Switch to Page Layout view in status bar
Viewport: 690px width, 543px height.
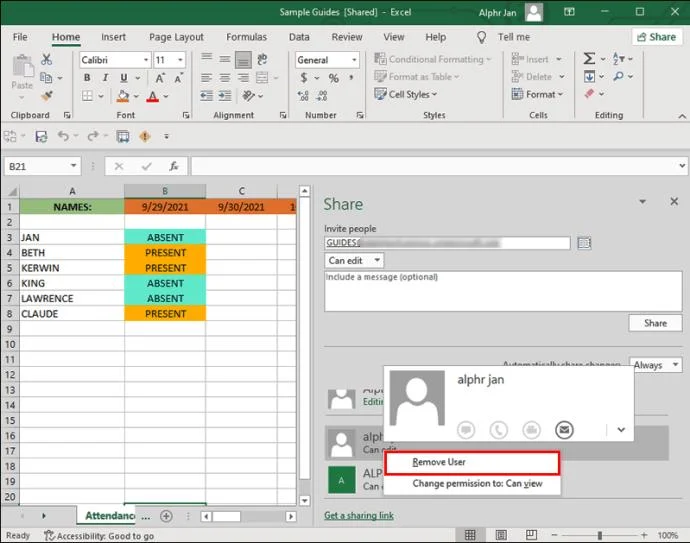pos(501,535)
